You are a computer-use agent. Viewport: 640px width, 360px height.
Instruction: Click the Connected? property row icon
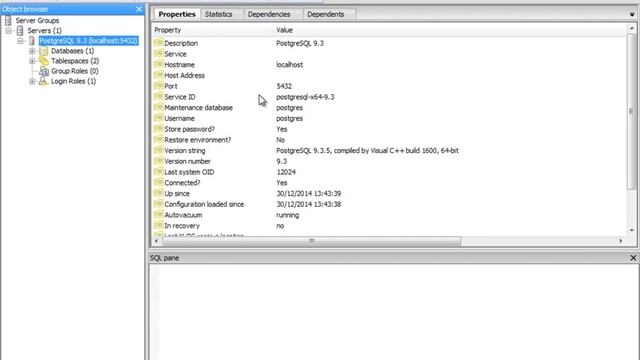[158, 183]
